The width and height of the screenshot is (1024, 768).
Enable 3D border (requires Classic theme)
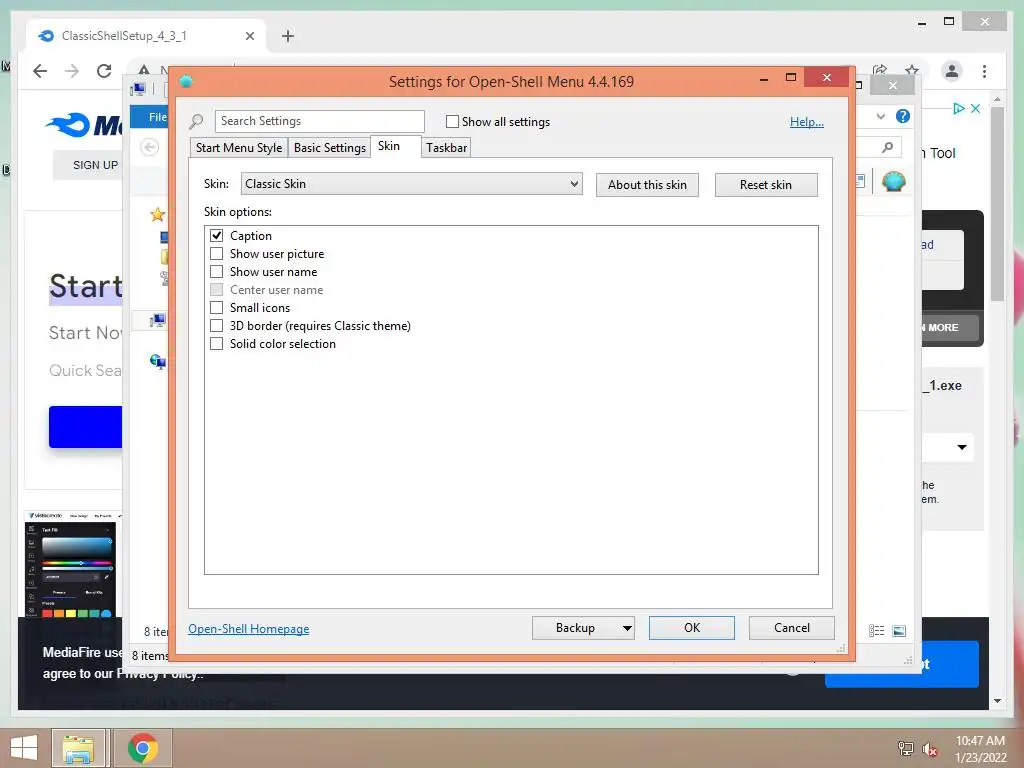point(216,325)
